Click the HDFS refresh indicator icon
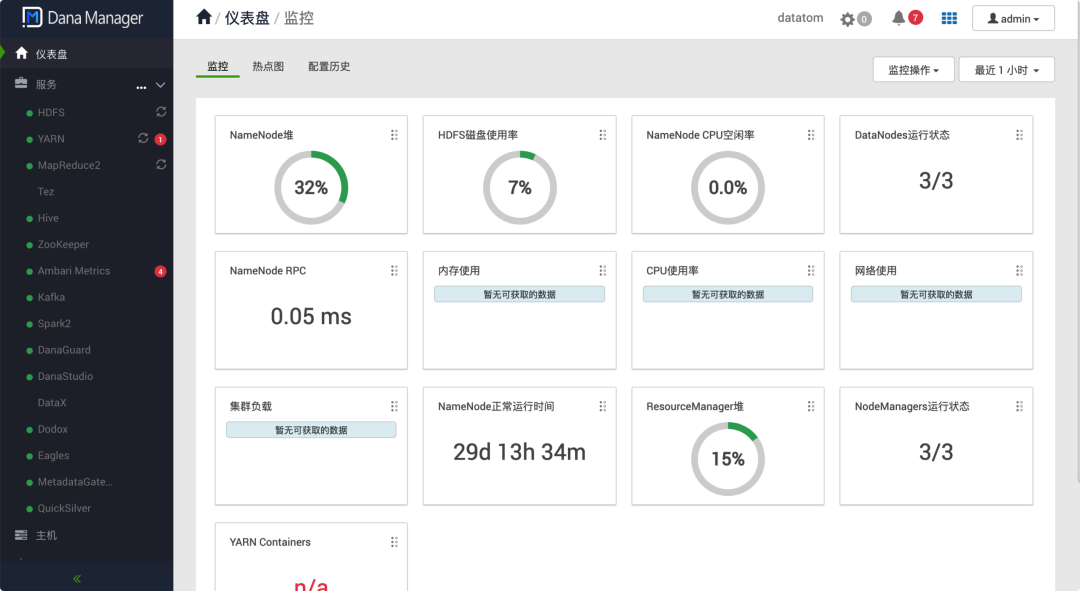This screenshot has height=591, width=1080. [x=161, y=112]
